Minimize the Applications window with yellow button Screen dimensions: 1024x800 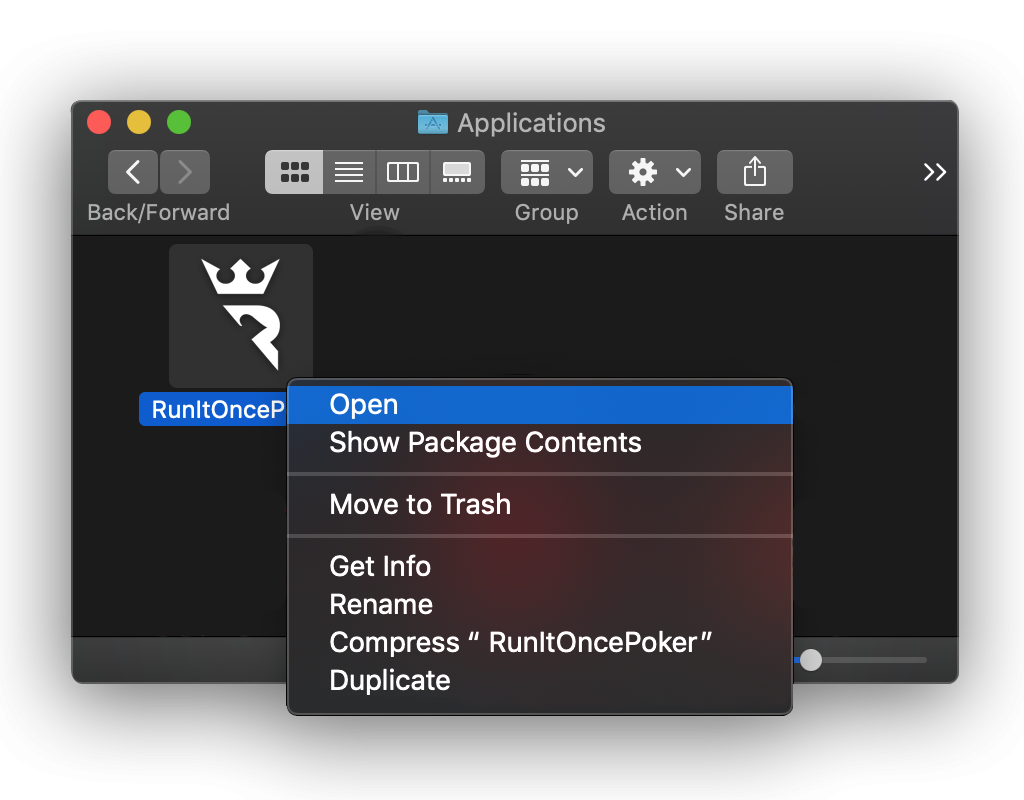[139, 122]
